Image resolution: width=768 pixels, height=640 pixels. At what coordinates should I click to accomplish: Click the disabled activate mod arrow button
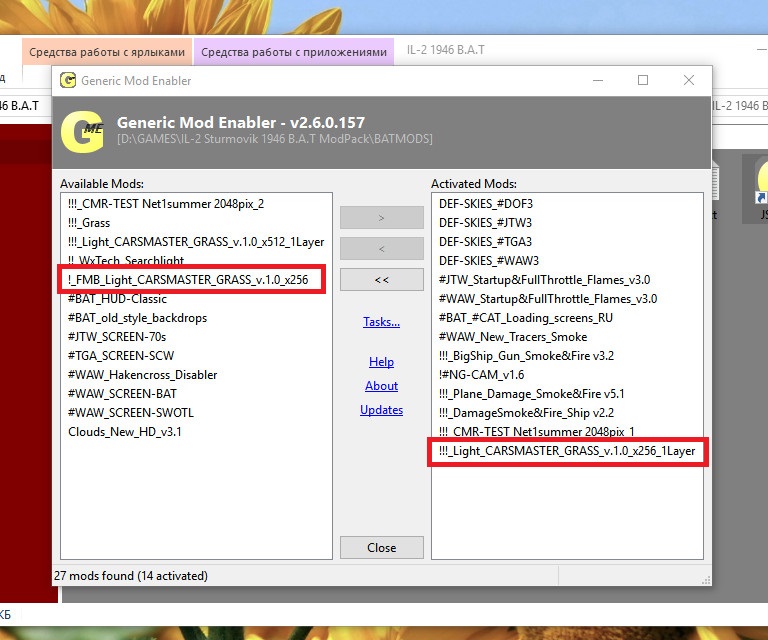click(382, 217)
